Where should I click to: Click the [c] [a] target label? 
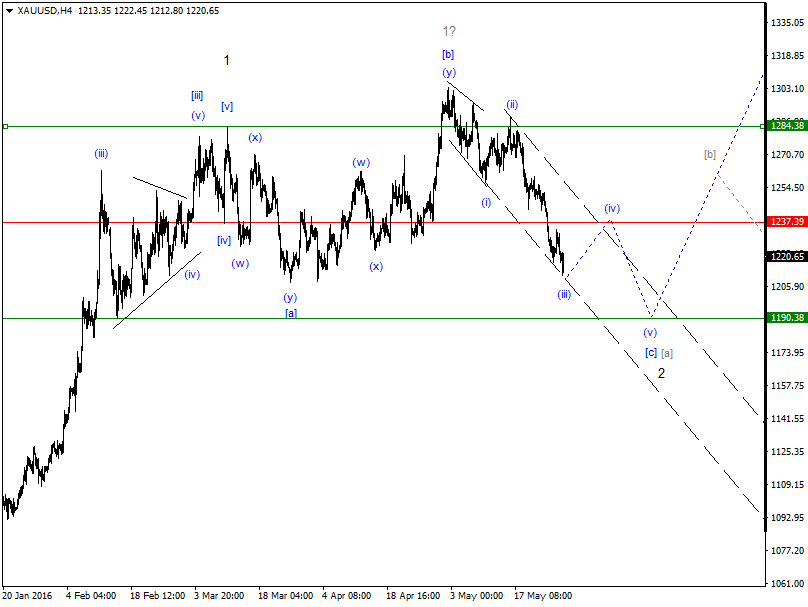pos(659,352)
